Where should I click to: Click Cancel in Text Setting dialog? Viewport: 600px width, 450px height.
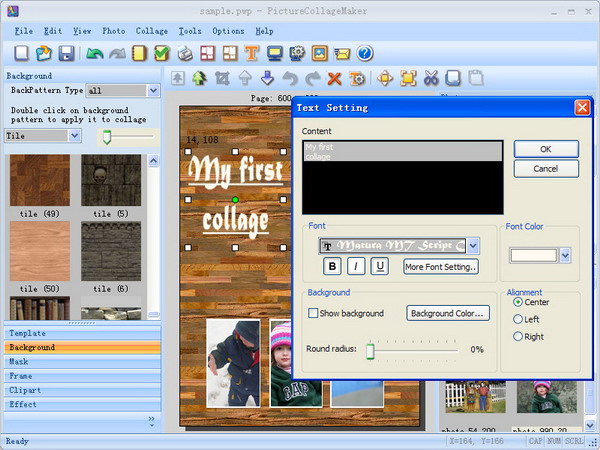(546, 169)
